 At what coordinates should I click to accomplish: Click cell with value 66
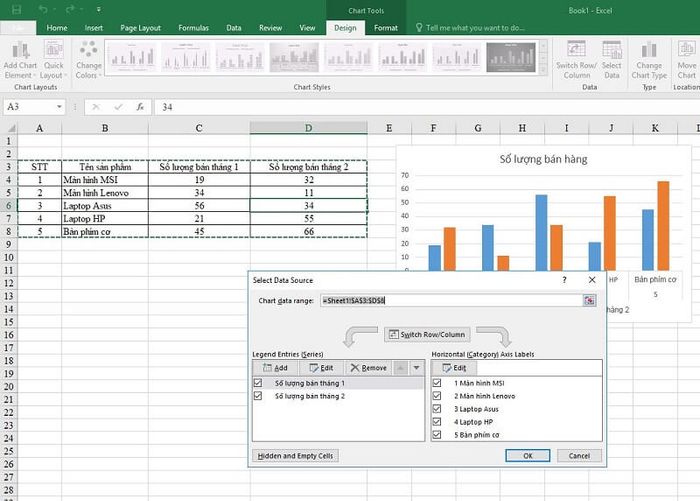pos(308,231)
